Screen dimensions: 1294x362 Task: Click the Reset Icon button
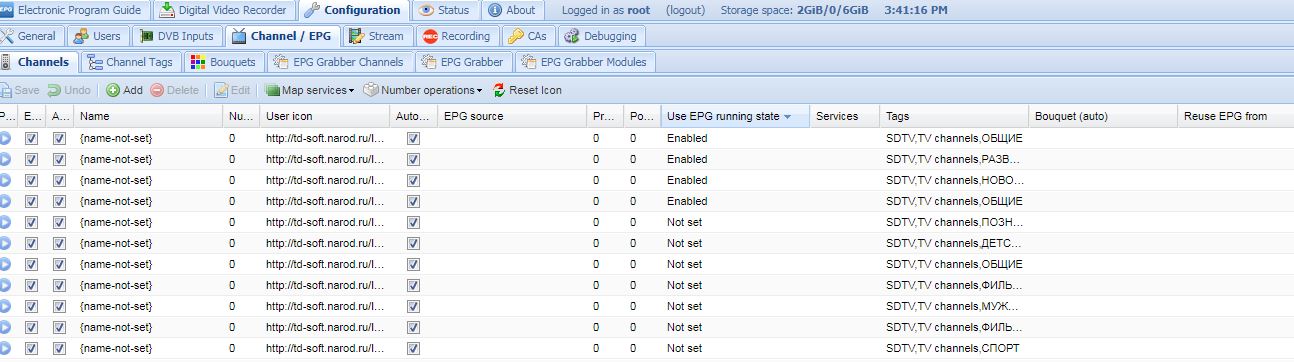527,90
